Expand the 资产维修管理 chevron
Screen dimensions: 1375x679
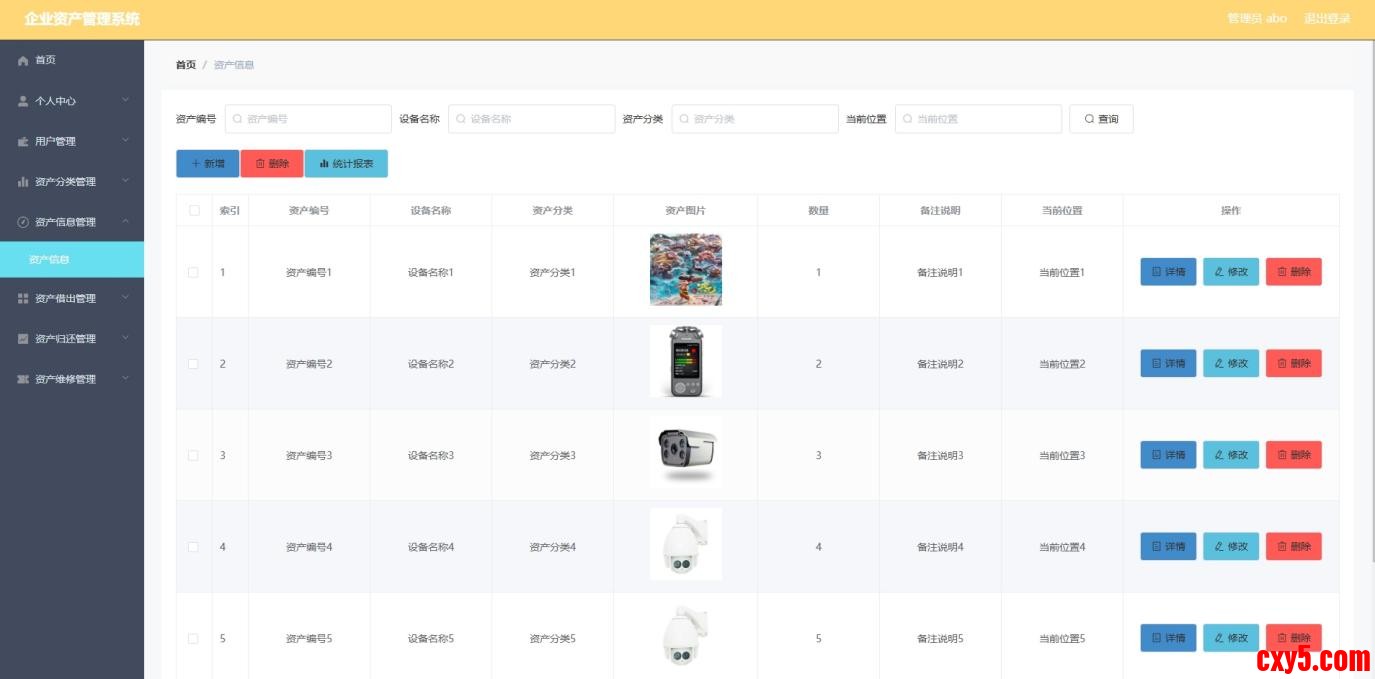[126, 379]
